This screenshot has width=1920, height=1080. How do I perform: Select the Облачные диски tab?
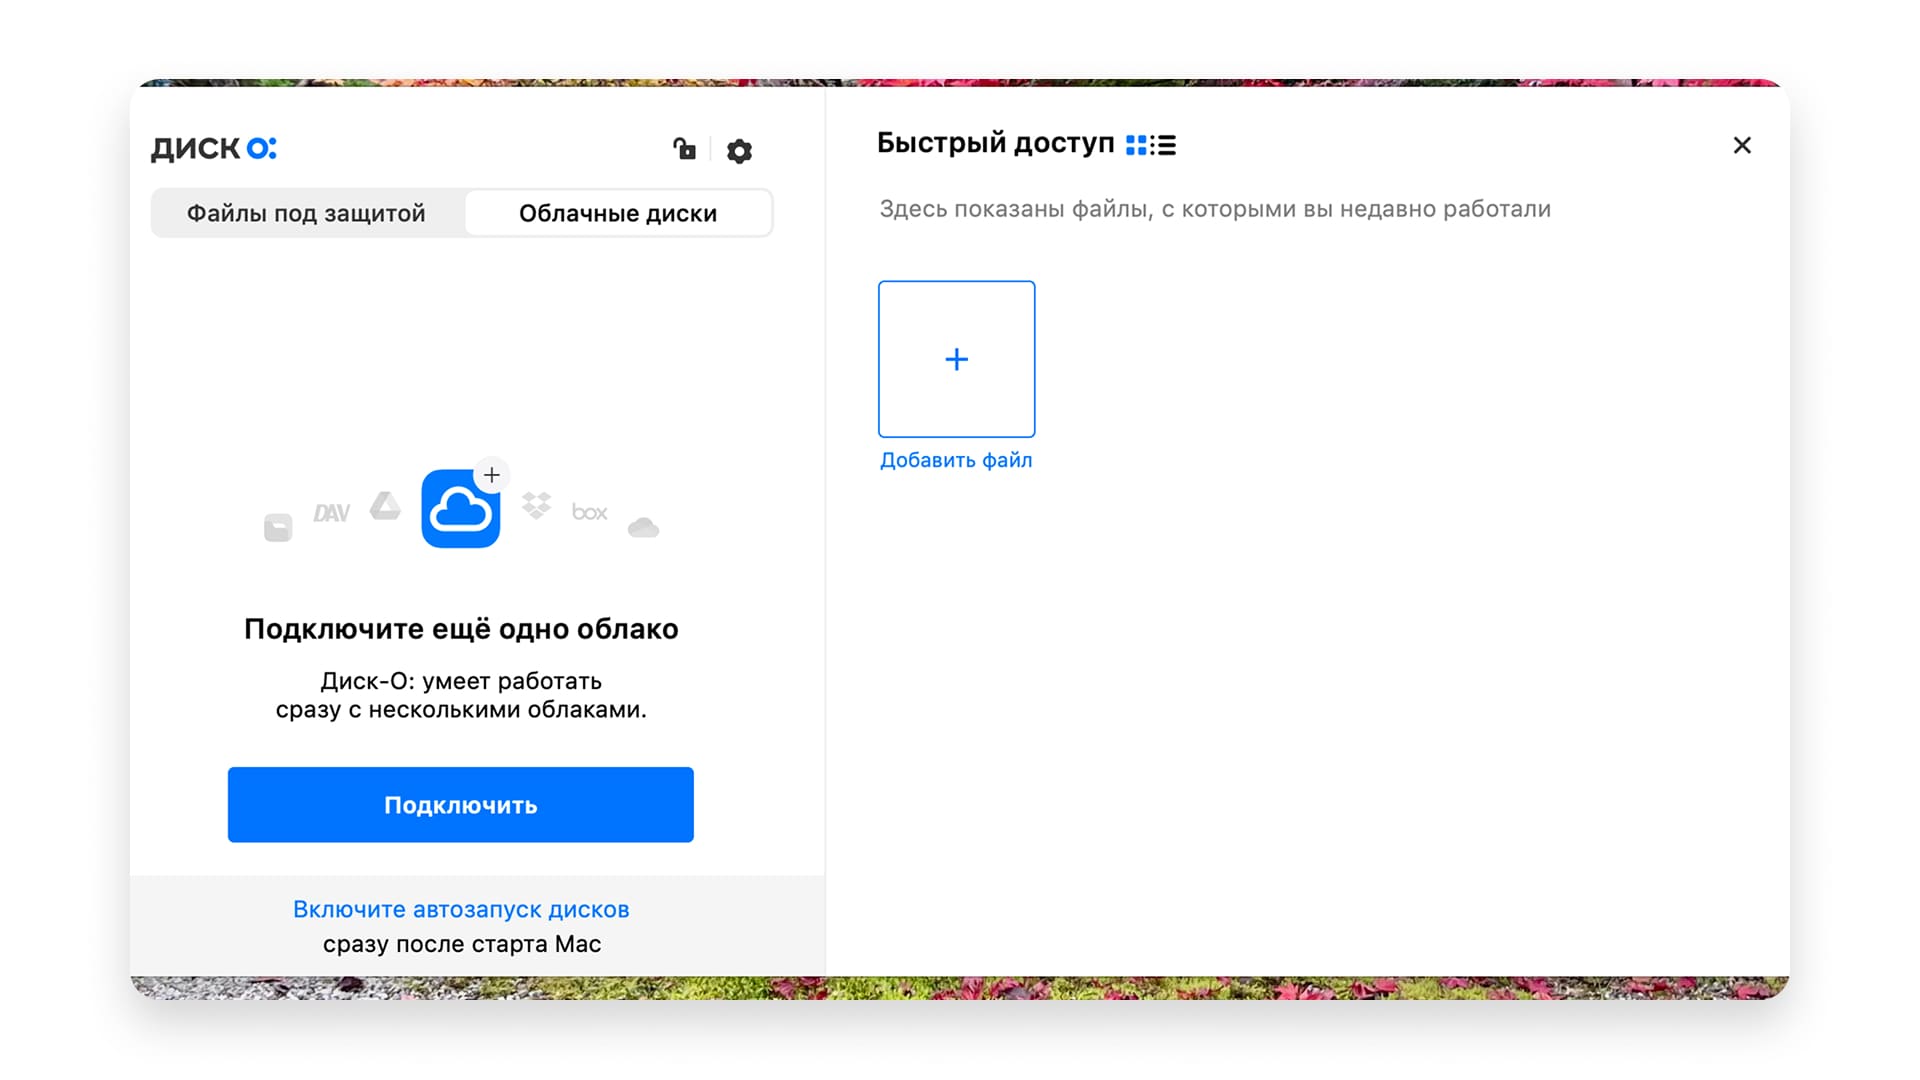point(618,213)
